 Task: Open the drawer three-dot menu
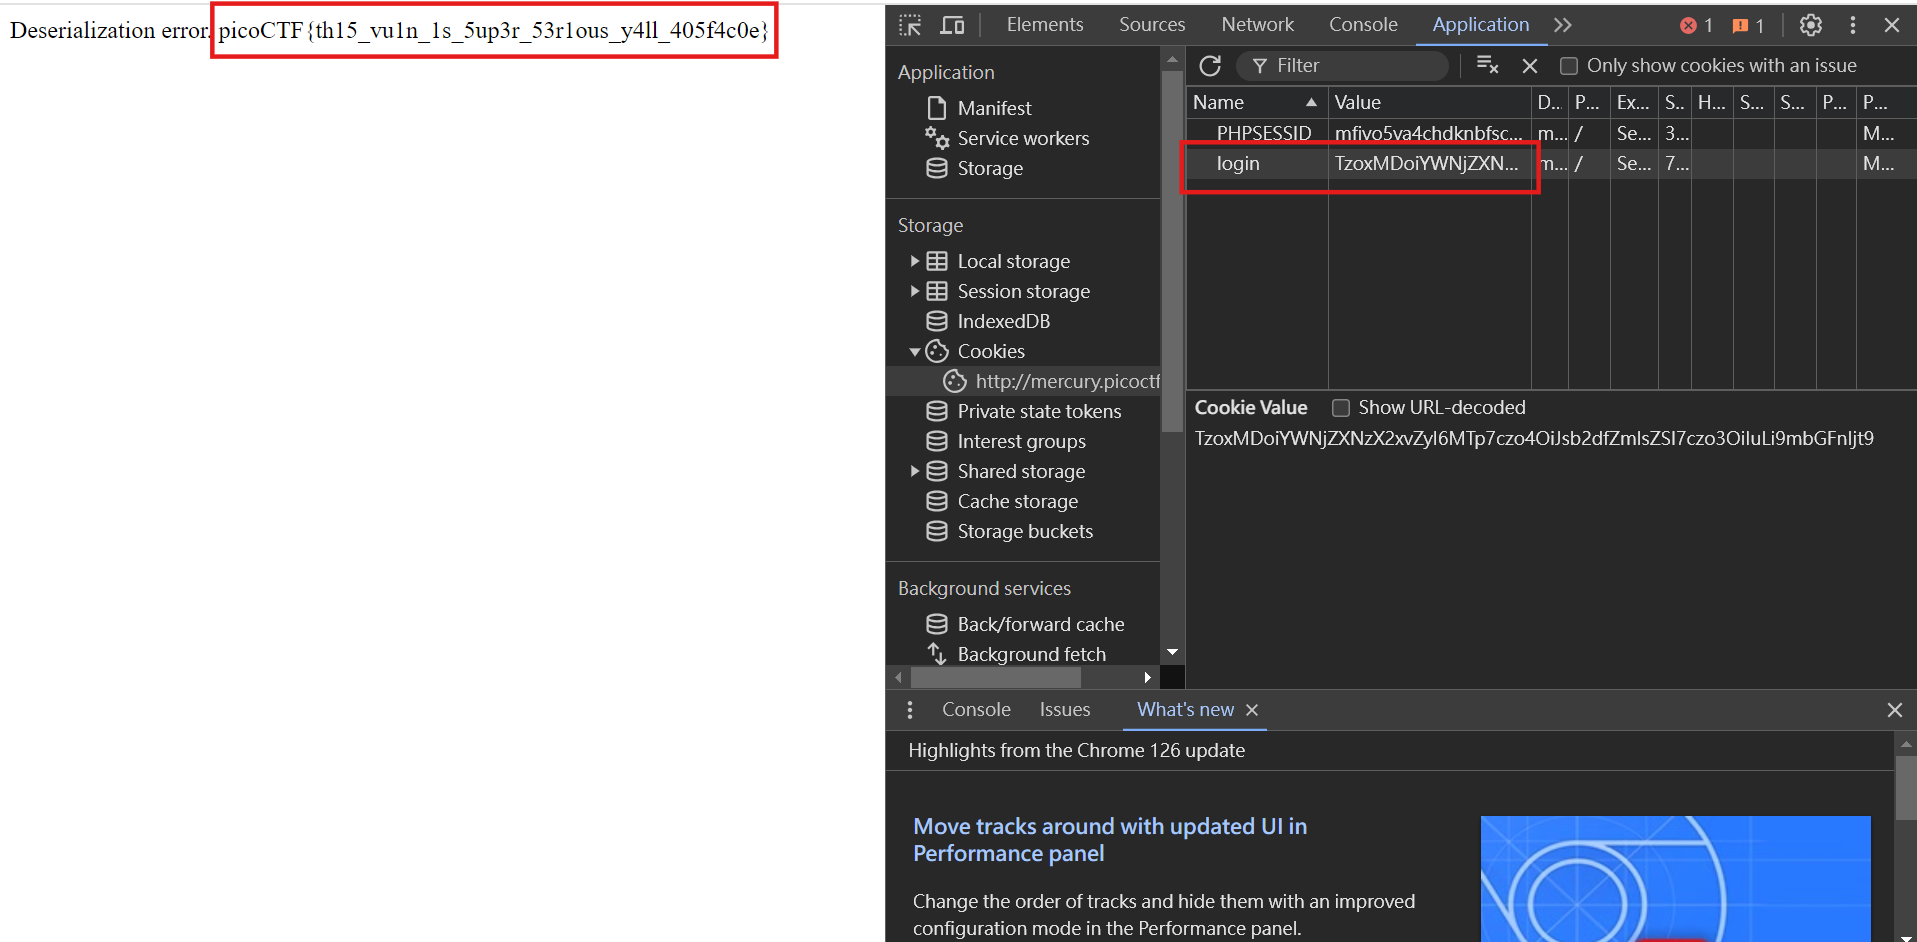[x=909, y=710]
